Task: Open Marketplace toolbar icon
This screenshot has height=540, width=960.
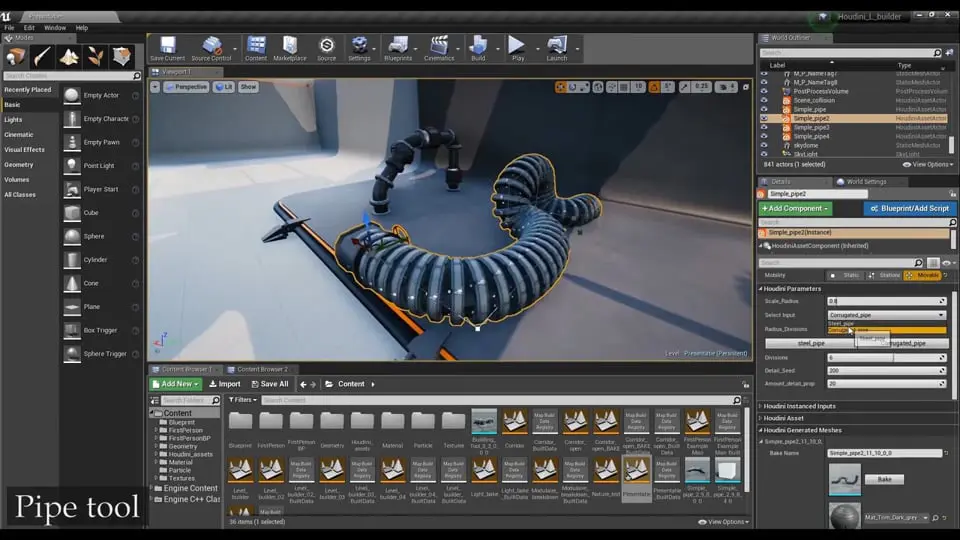Action: (x=290, y=48)
